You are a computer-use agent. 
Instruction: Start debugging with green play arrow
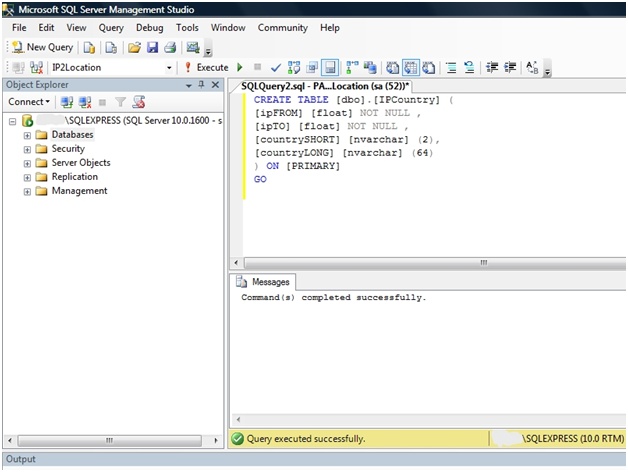tap(240, 67)
